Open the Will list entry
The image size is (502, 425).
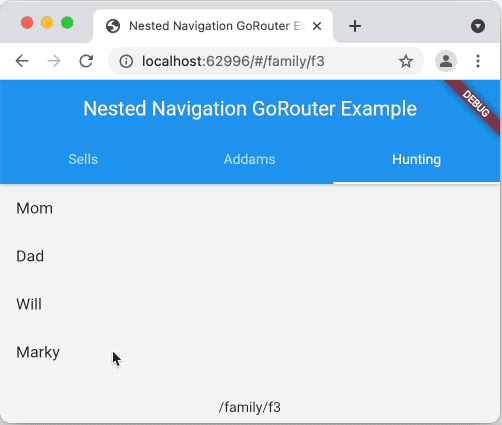[x=250, y=304]
